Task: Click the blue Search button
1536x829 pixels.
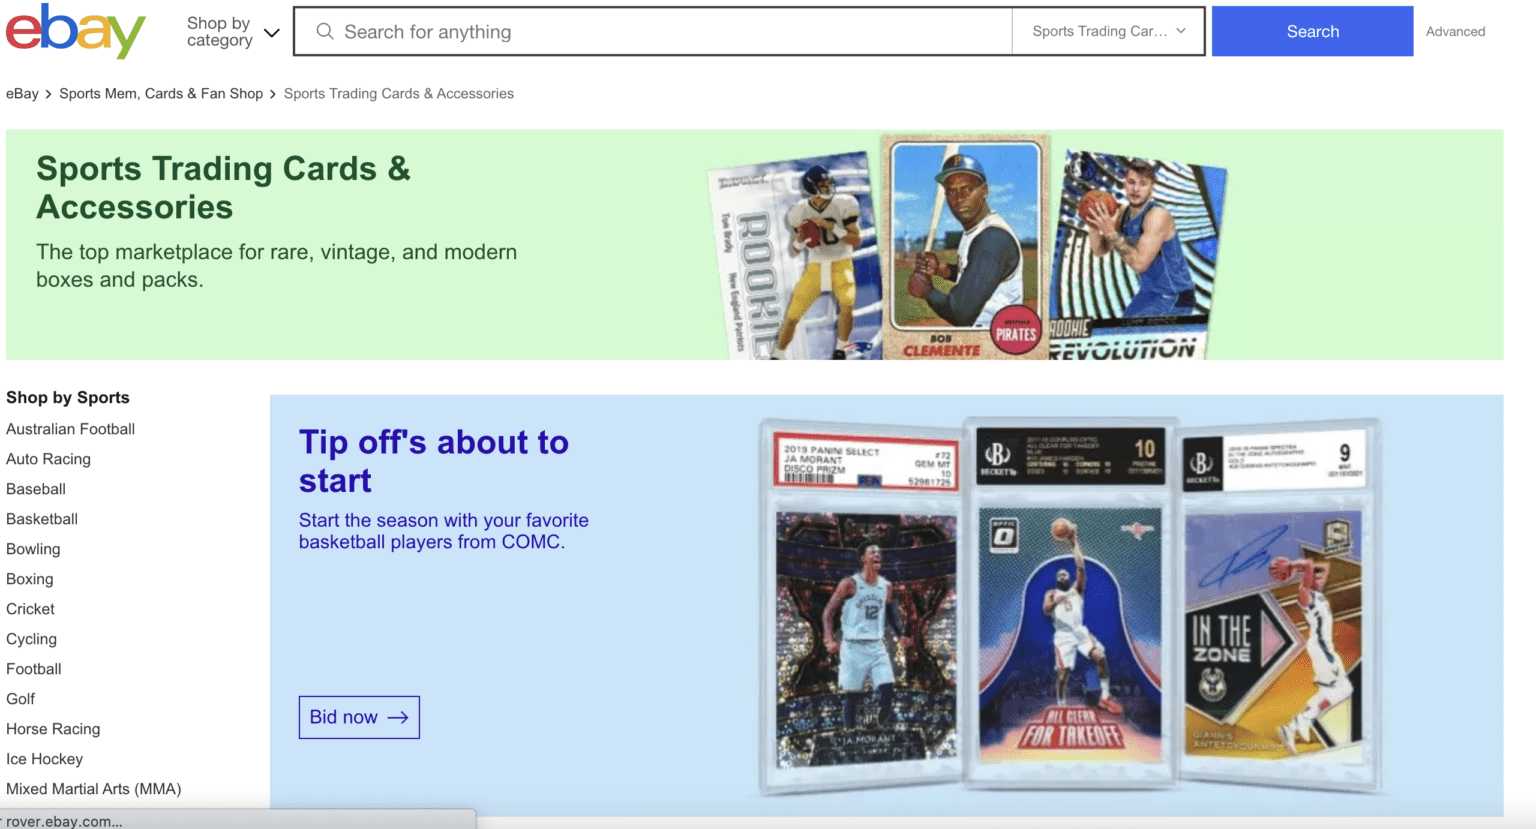Action: tap(1312, 31)
